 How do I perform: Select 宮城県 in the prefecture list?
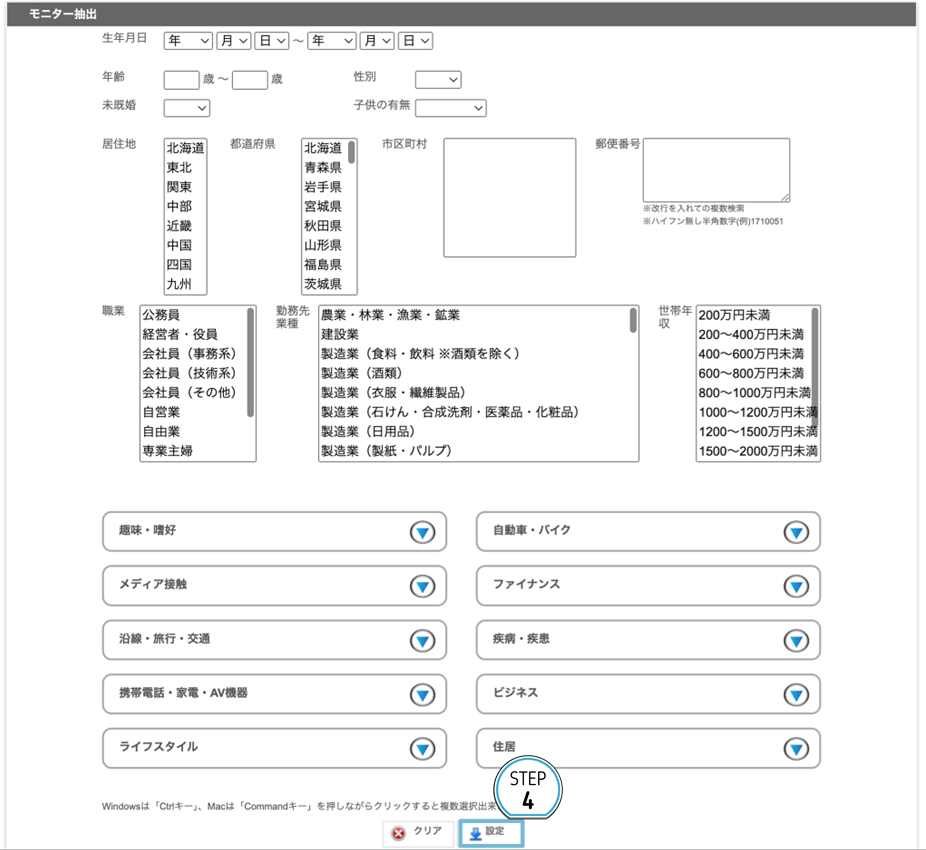click(x=323, y=207)
